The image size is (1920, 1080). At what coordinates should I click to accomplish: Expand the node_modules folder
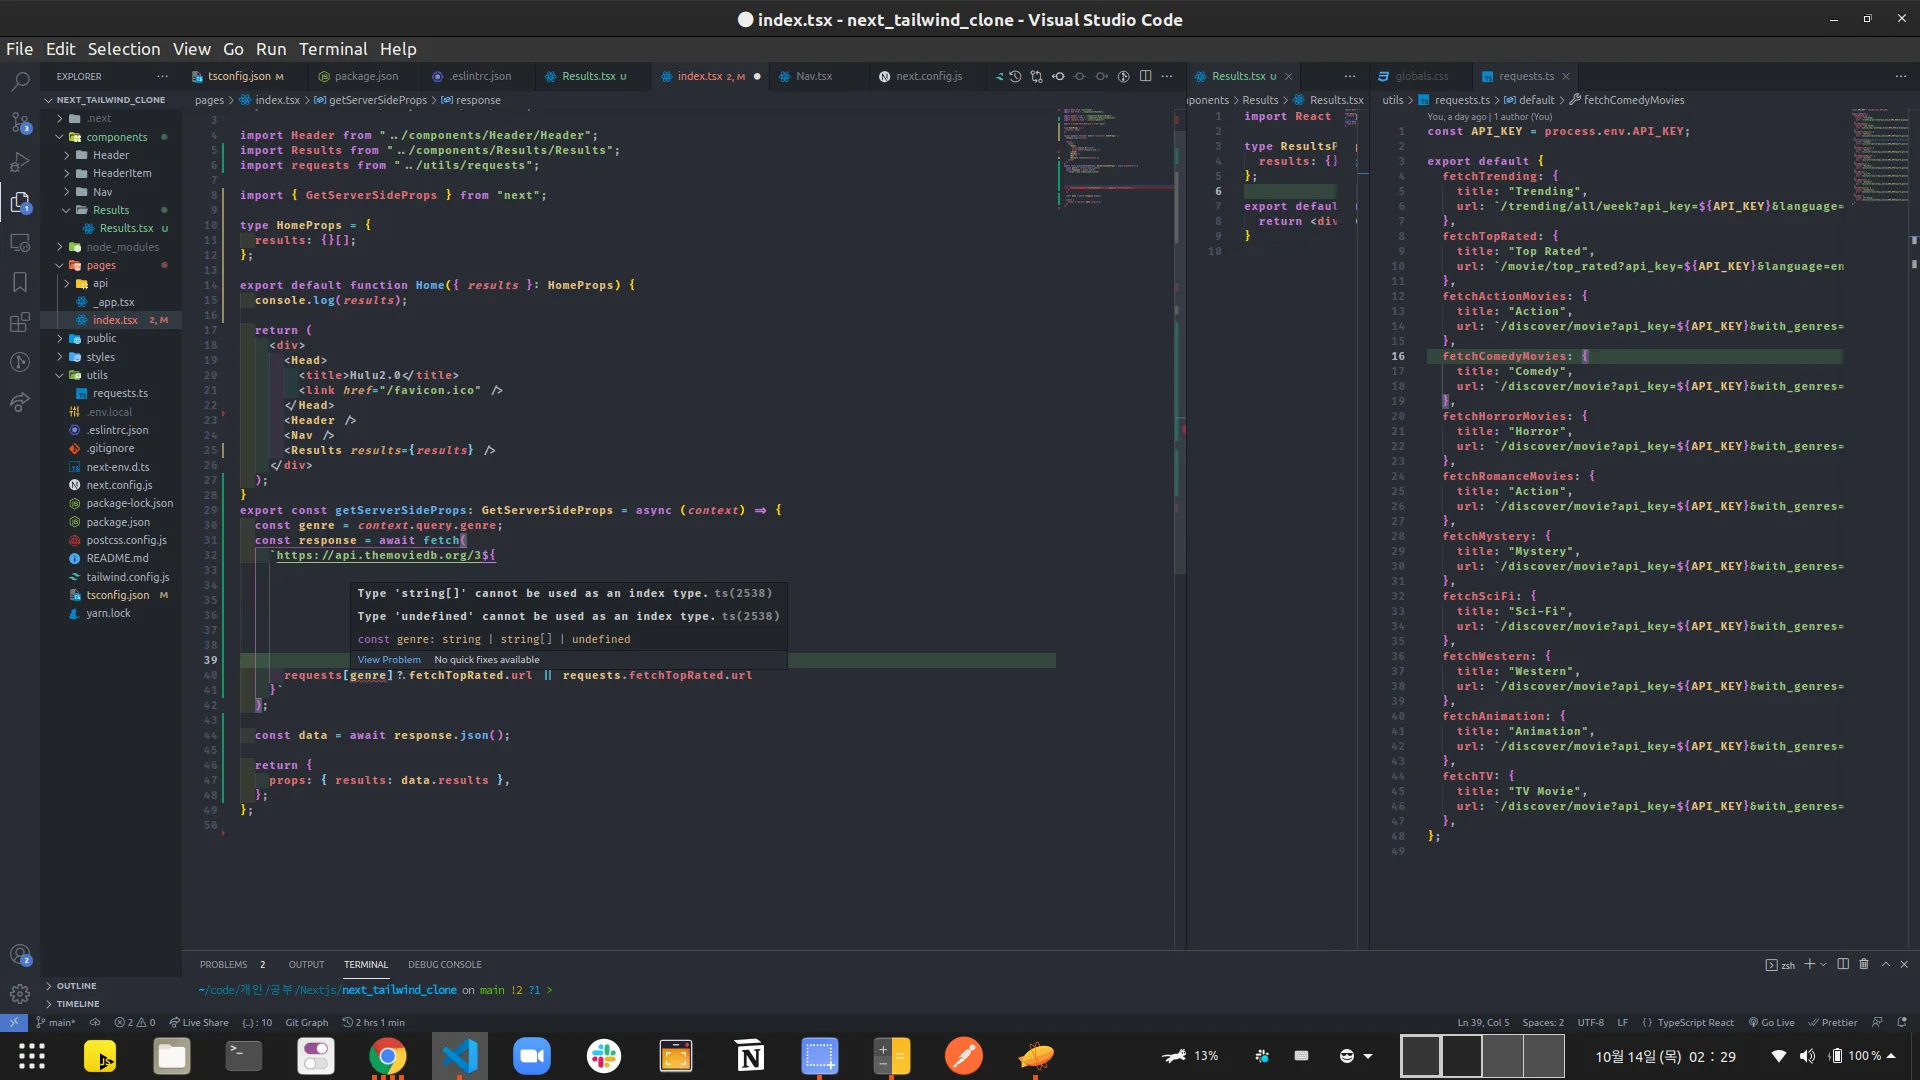tap(122, 247)
